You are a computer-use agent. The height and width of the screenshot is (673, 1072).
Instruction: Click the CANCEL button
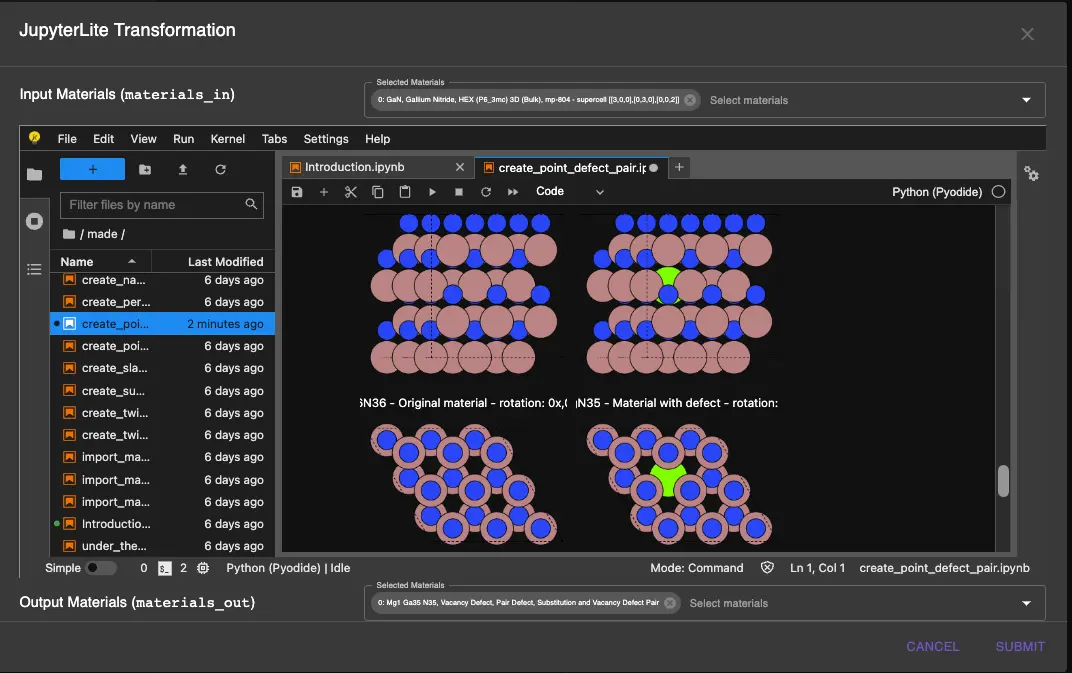coord(932,646)
